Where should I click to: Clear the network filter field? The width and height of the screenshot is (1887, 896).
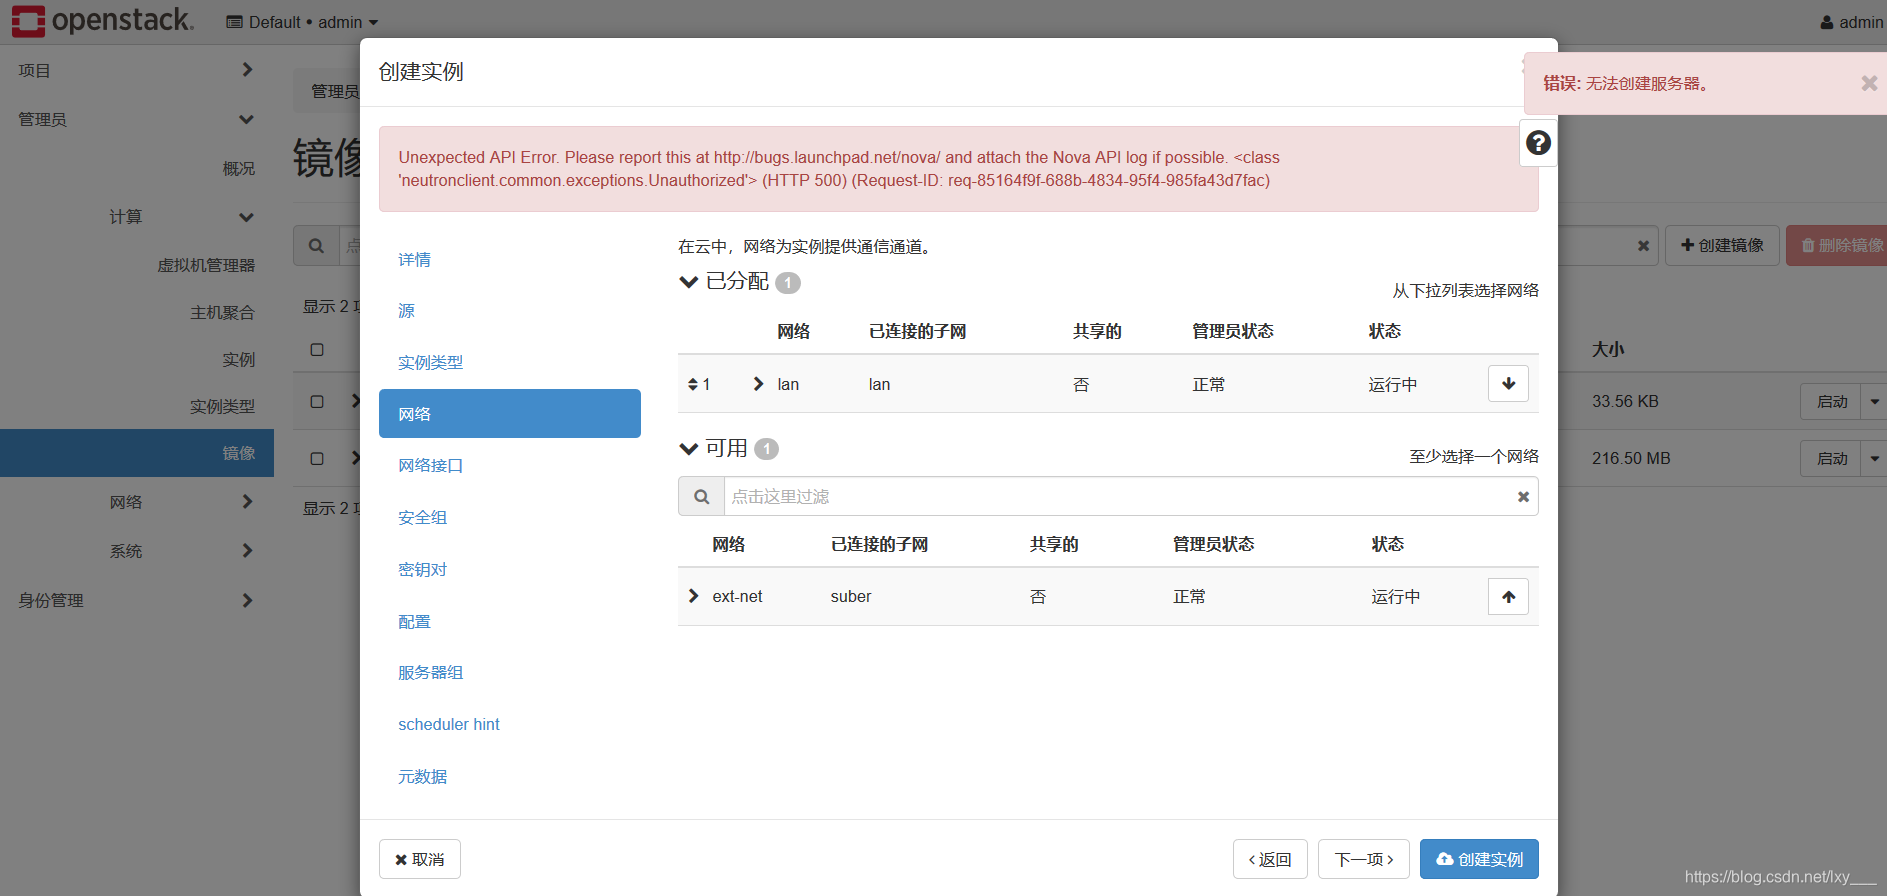1523,497
